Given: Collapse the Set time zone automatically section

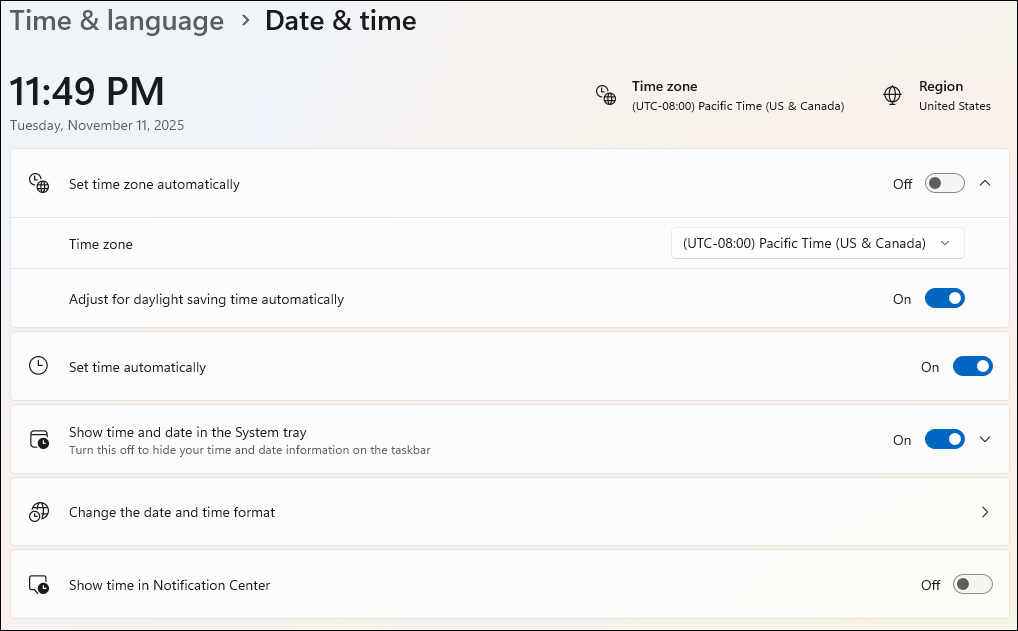Looking at the screenshot, I should click(x=984, y=183).
